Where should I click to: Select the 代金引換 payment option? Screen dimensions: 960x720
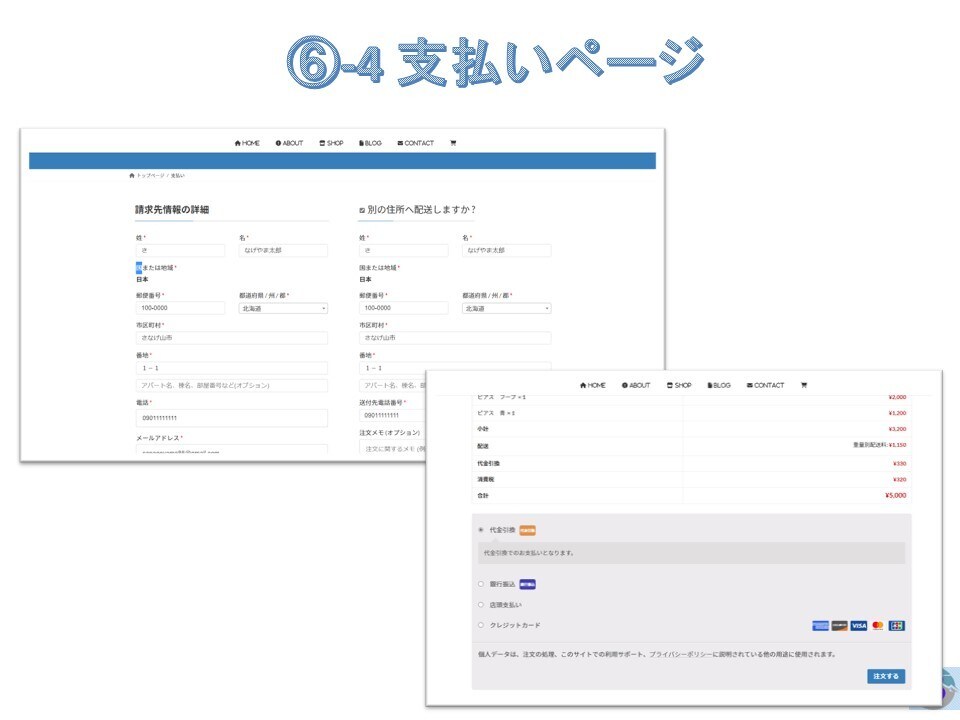click(481, 530)
